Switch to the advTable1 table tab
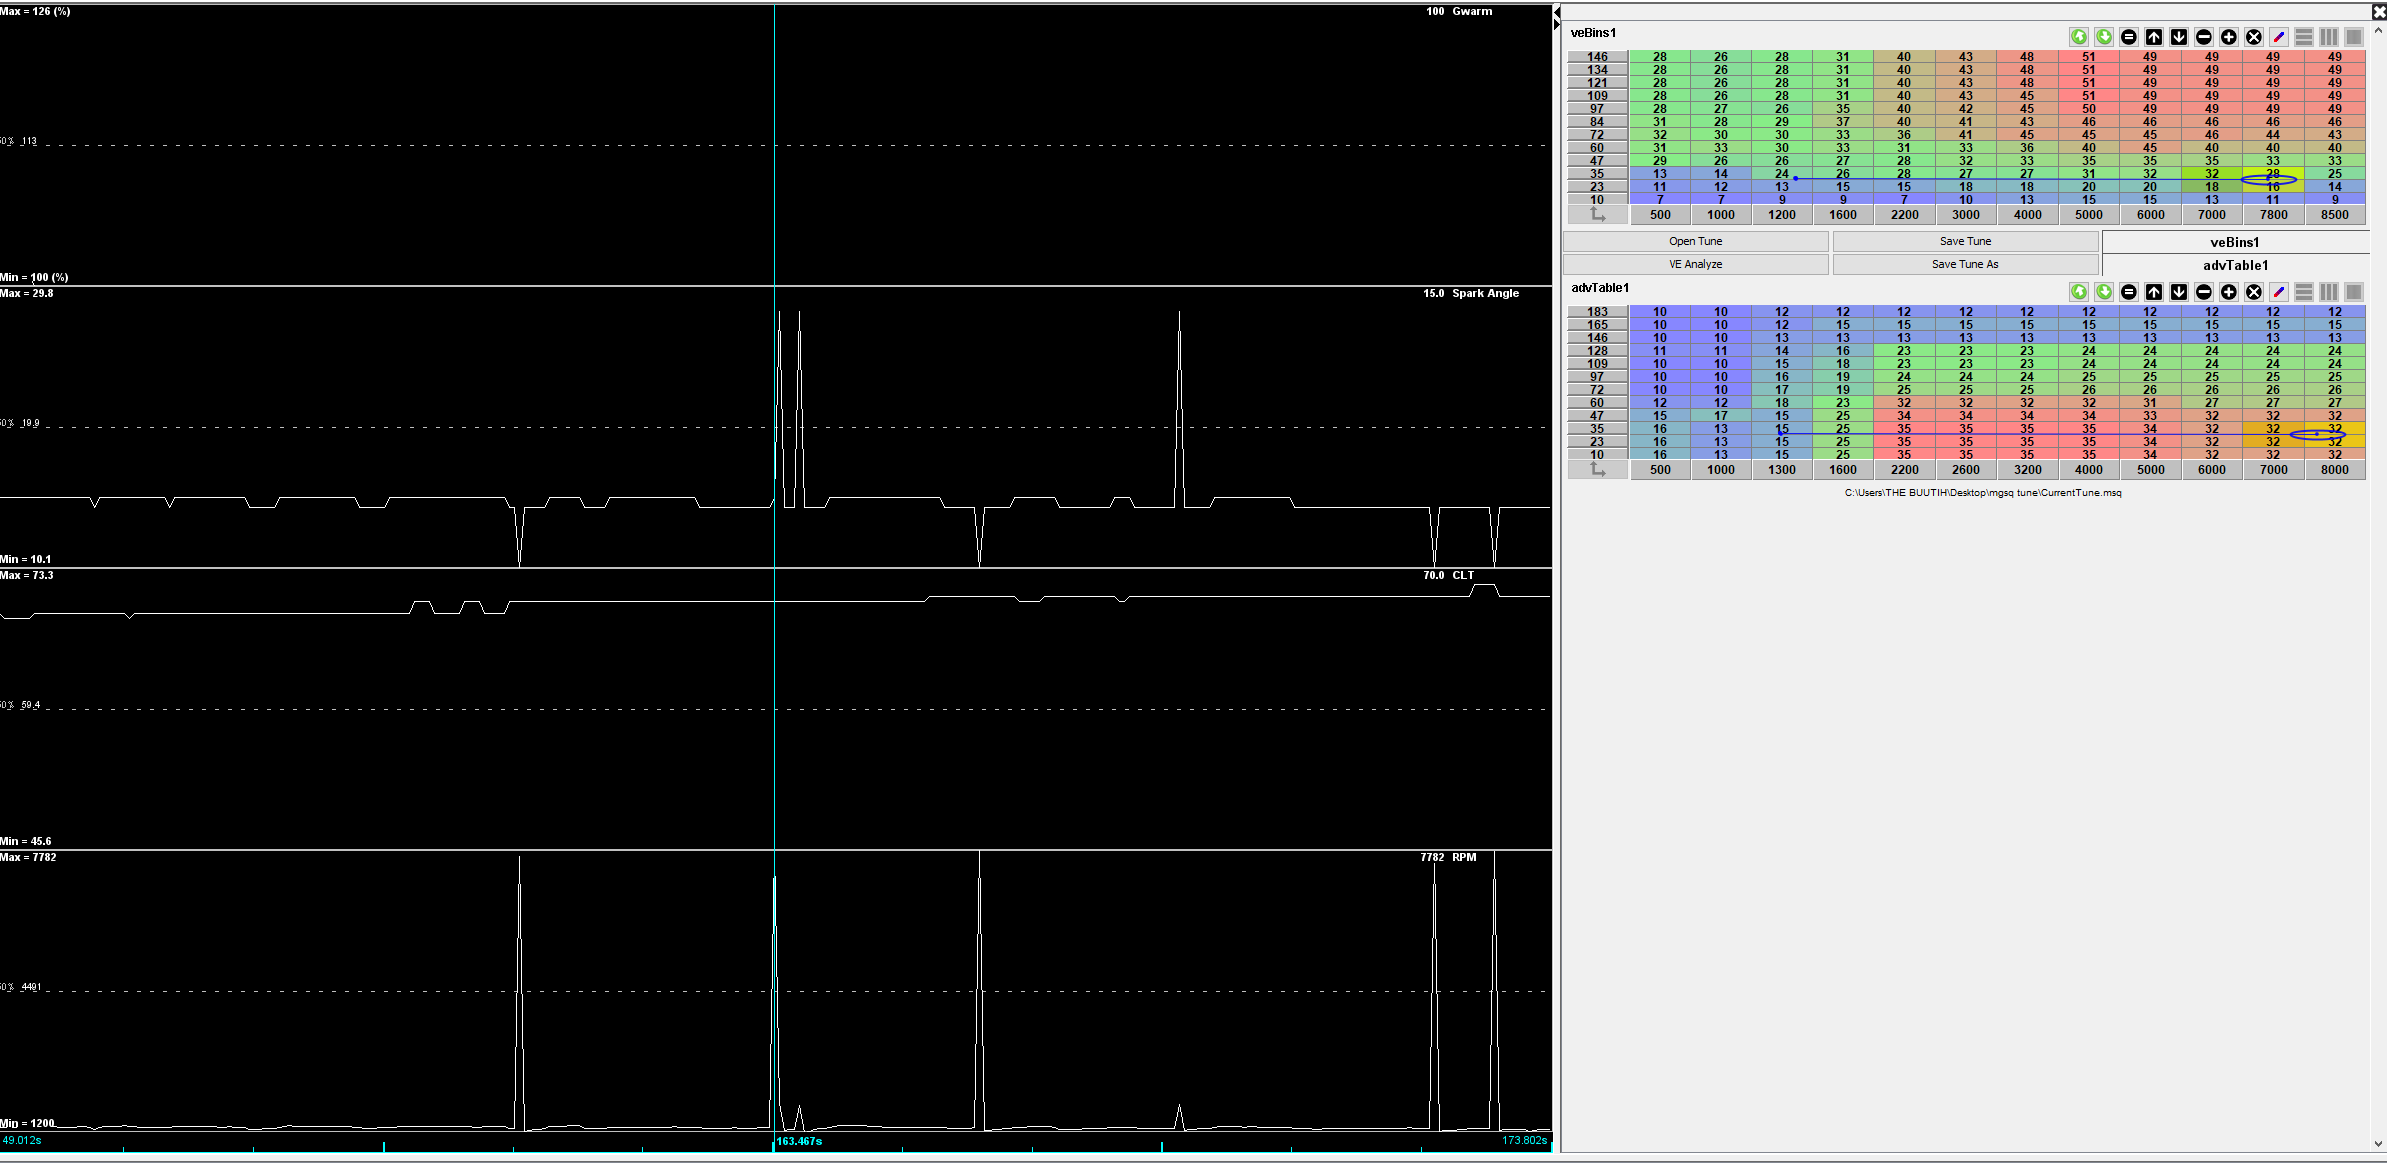Viewport: 2387px width, 1163px height. point(2234,265)
